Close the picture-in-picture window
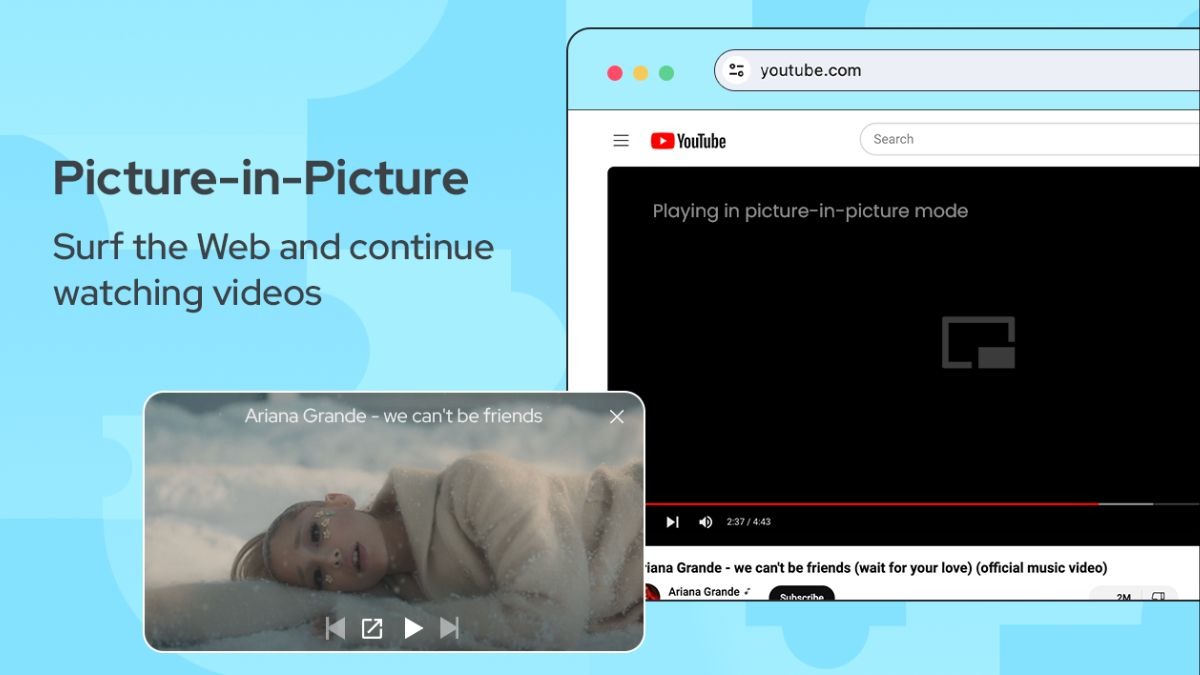This screenshot has width=1200, height=675. pos(617,417)
